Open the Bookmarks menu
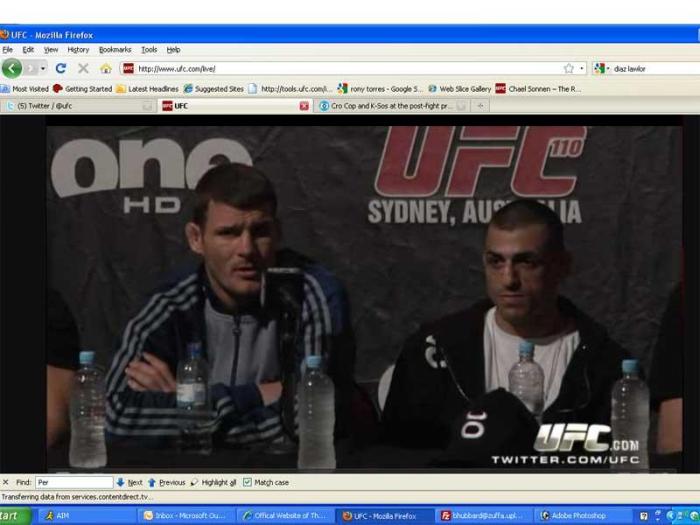Screen dimensions: 700x525 click(x=115, y=50)
